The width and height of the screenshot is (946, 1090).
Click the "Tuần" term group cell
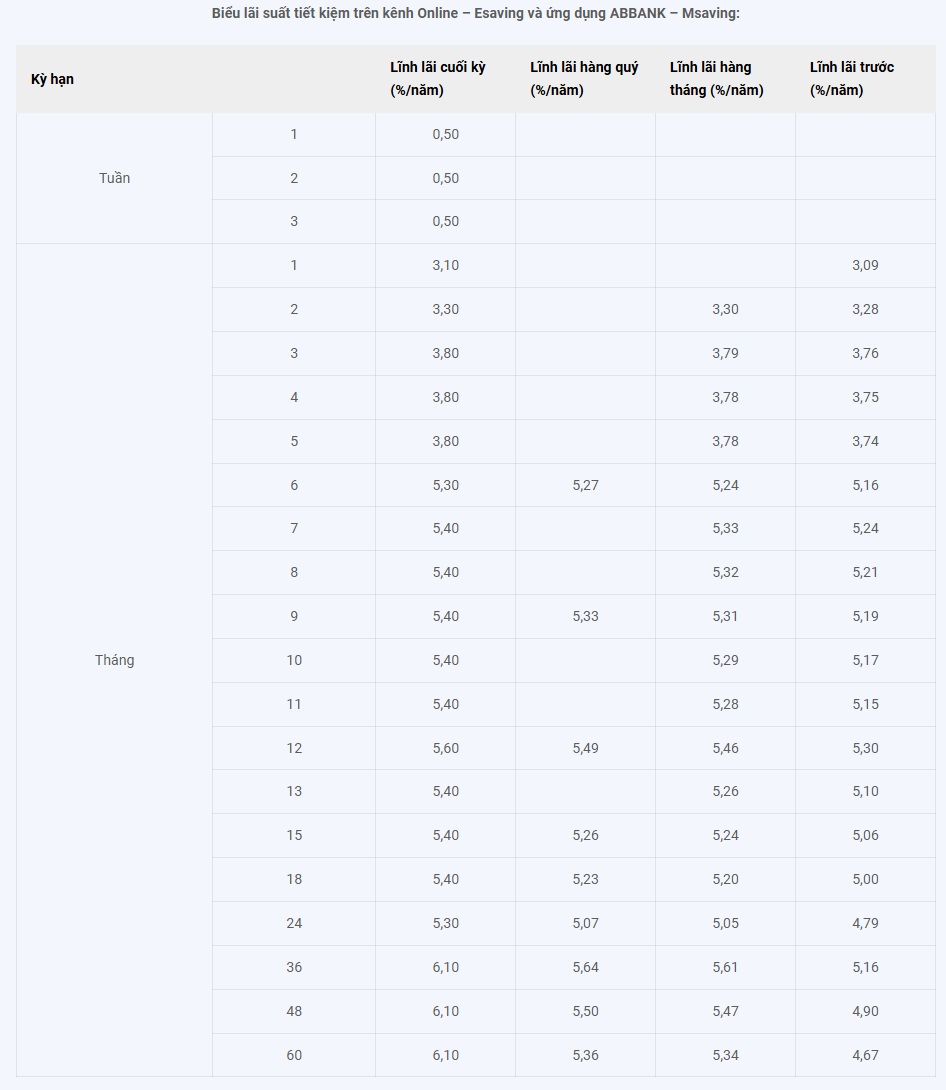coord(114,178)
